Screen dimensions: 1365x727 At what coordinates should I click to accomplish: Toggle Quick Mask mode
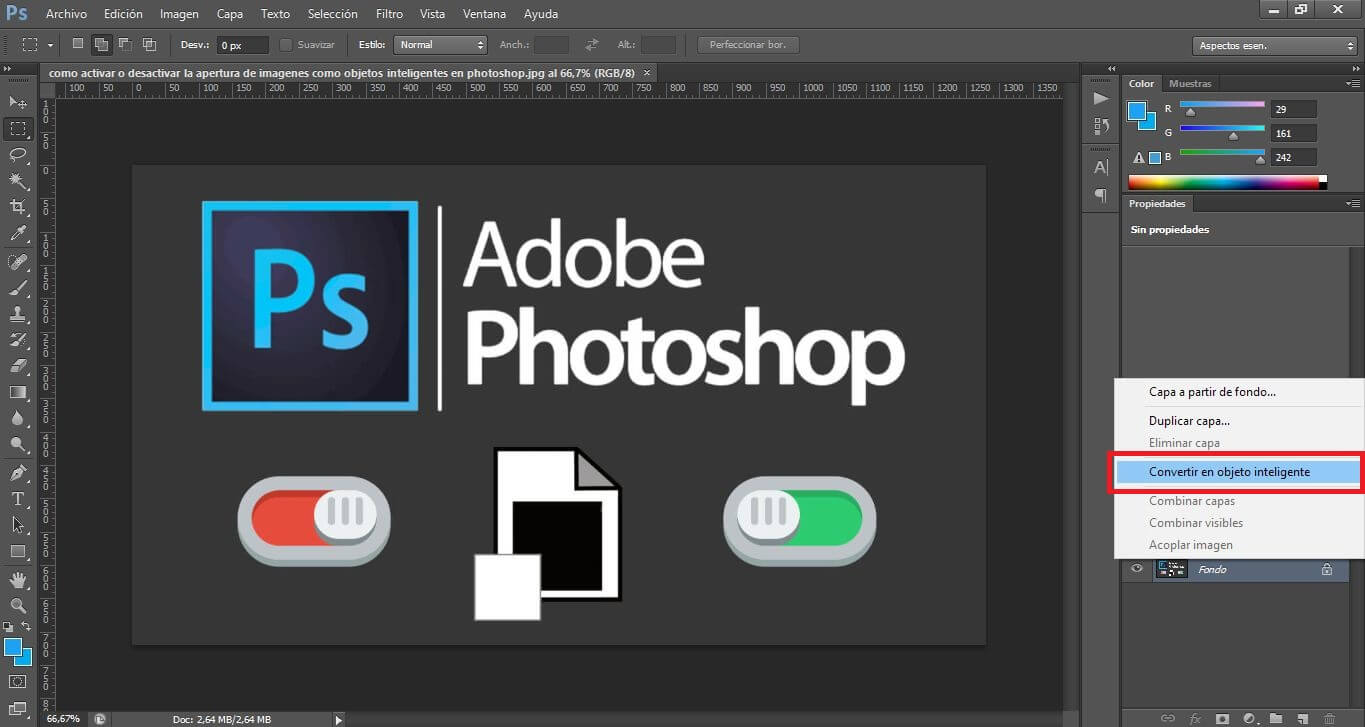coord(18,682)
